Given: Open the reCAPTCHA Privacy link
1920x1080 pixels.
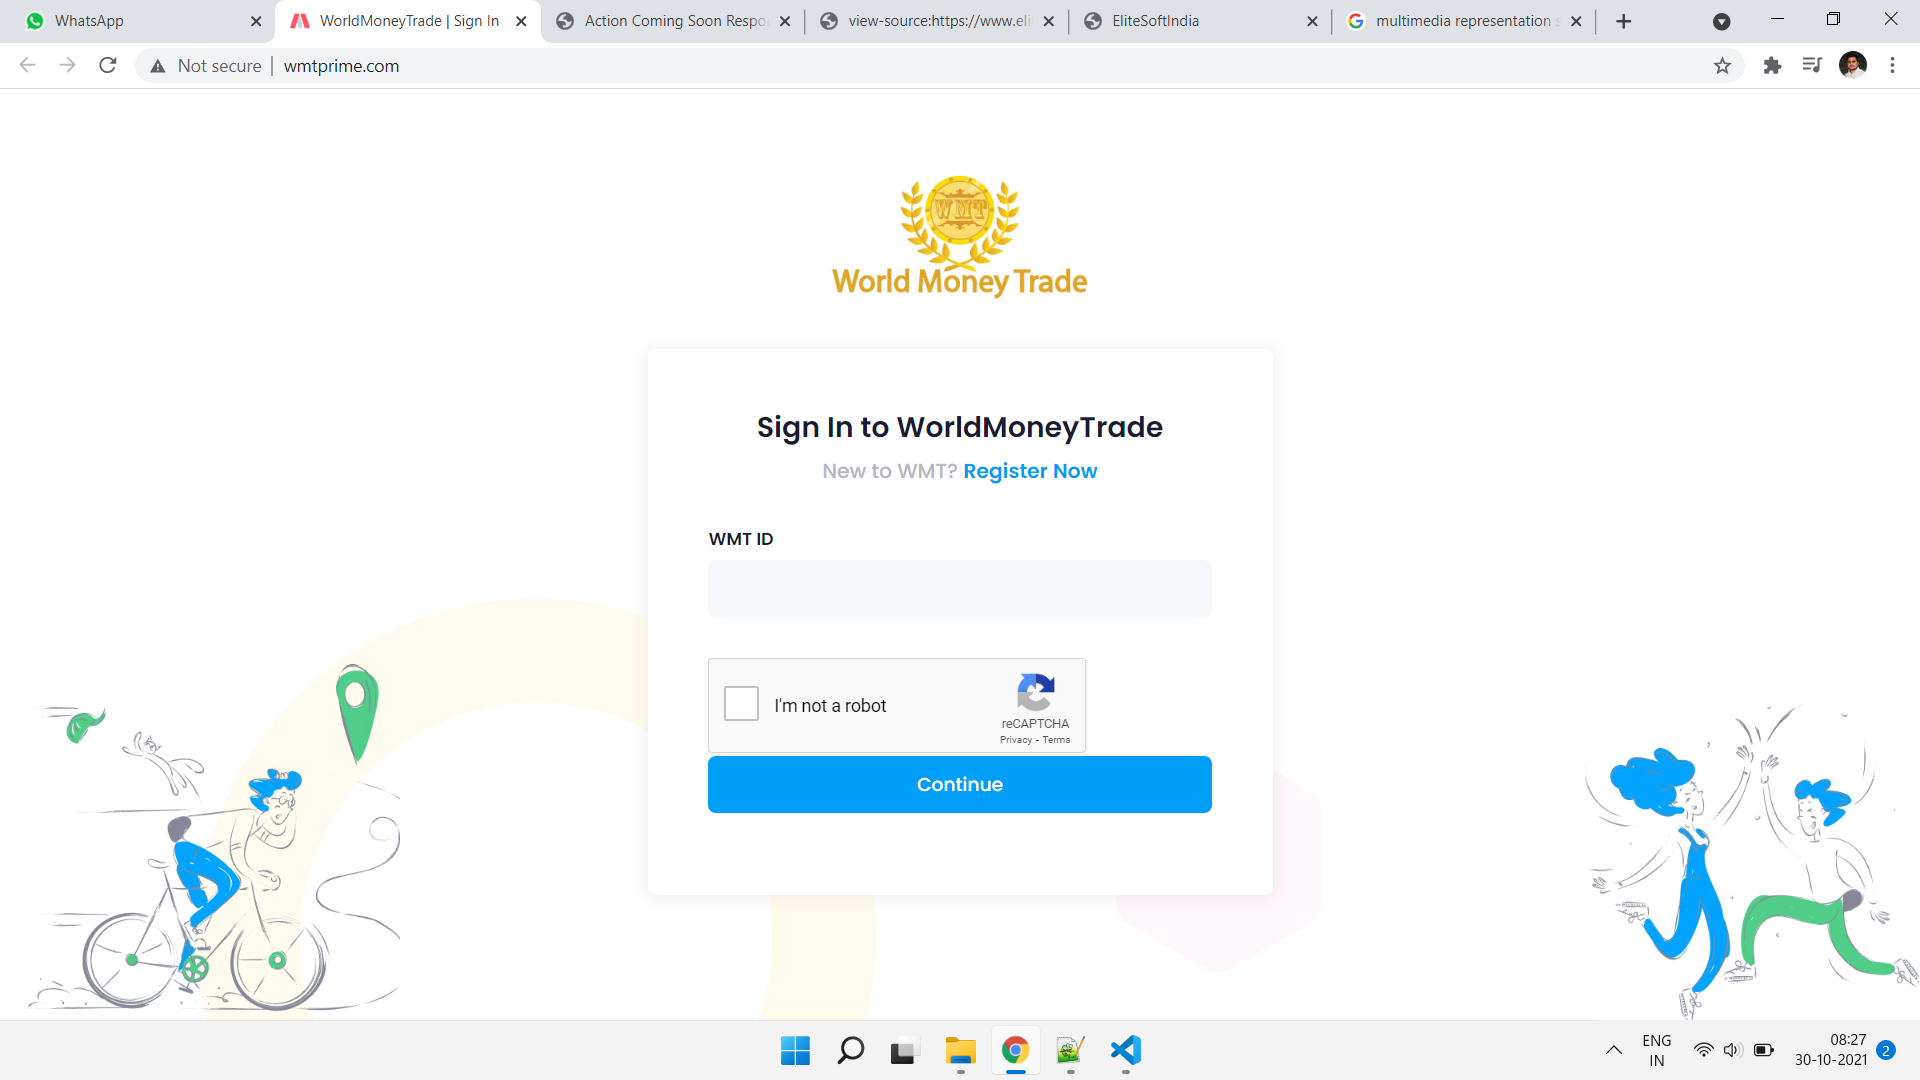Looking at the screenshot, I should tap(1015, 740).
